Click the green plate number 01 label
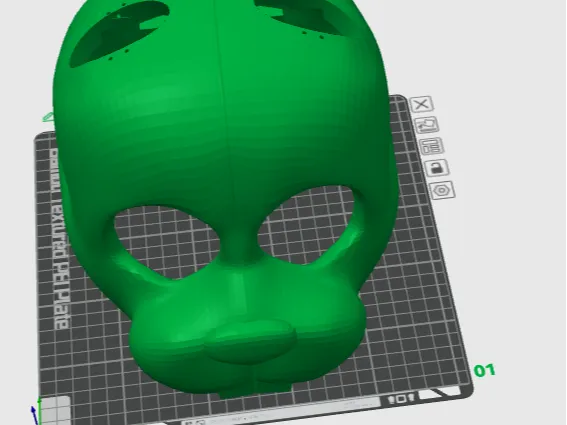This screenshot has height=425, width=567. tap(485, 370)
